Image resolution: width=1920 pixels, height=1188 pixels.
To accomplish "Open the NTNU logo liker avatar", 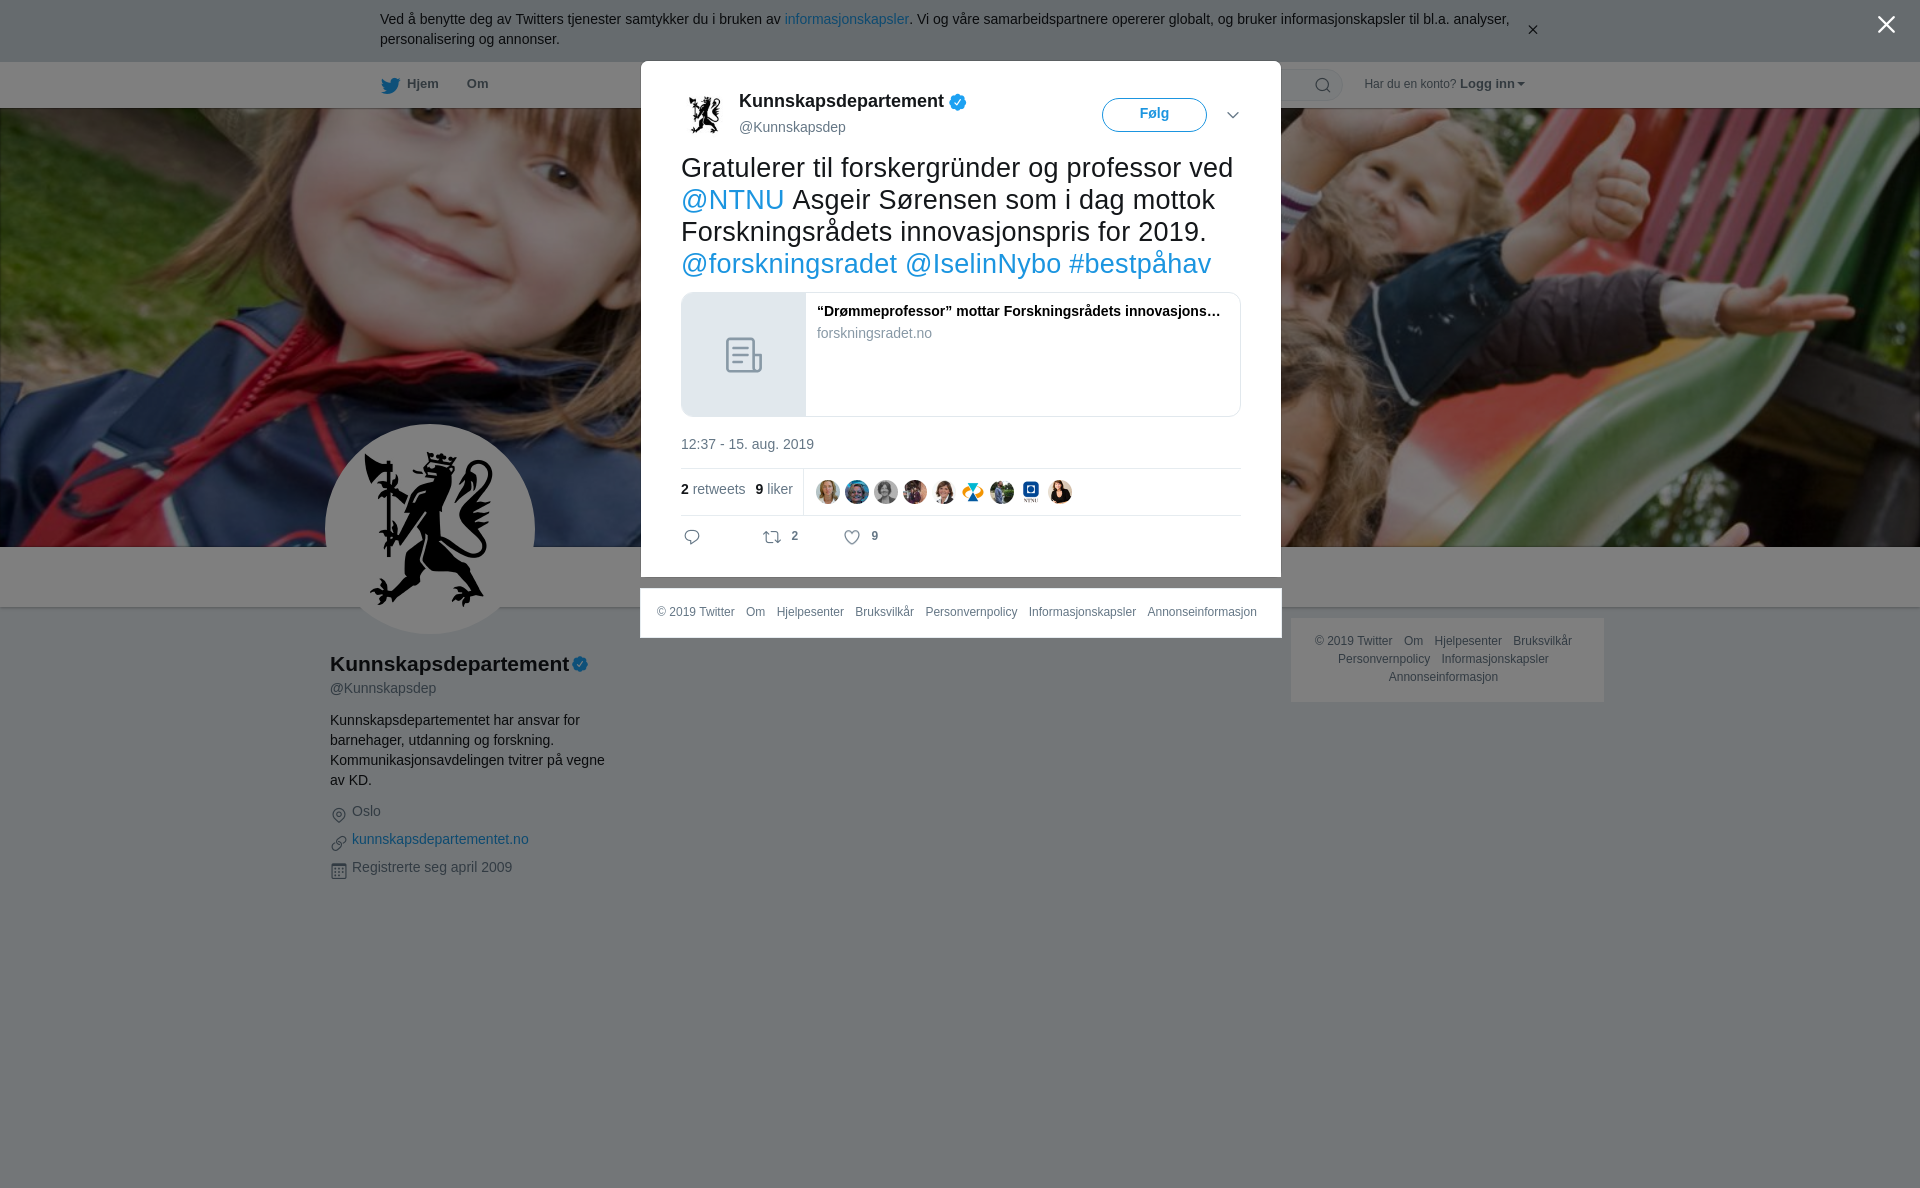I will [1031, 492].
